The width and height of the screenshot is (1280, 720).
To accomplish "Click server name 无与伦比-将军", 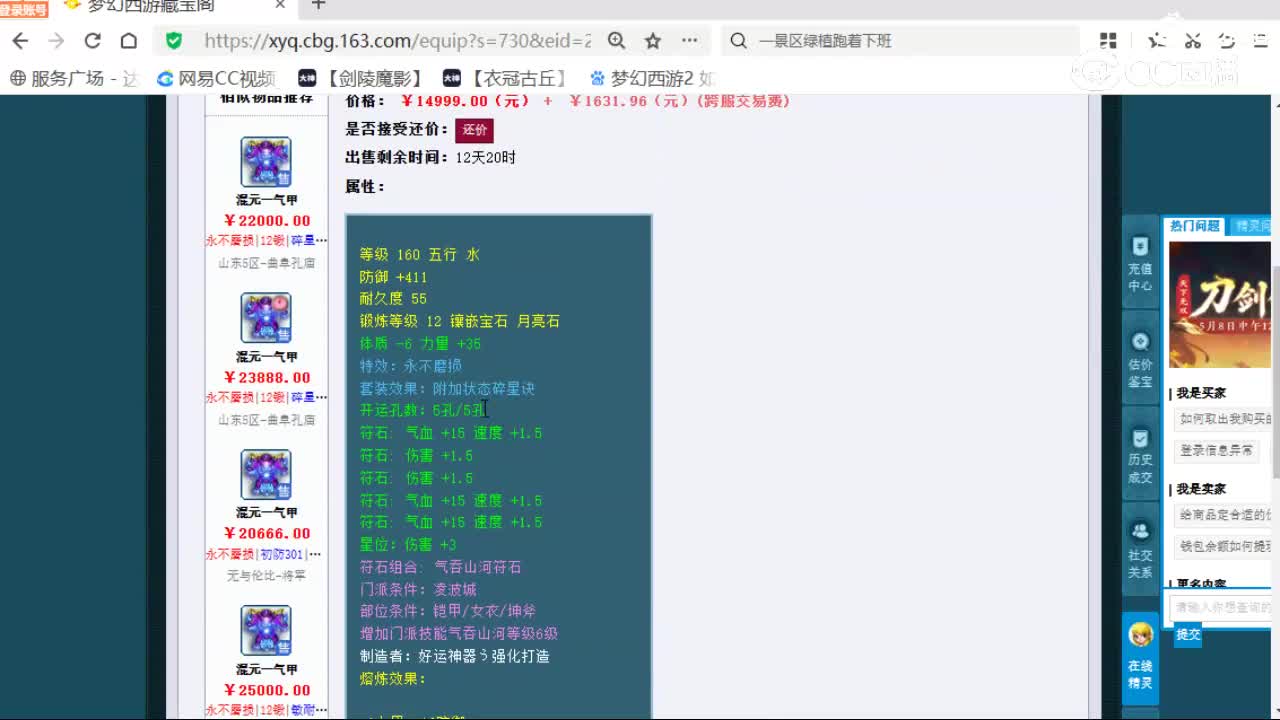I will 267,576.
